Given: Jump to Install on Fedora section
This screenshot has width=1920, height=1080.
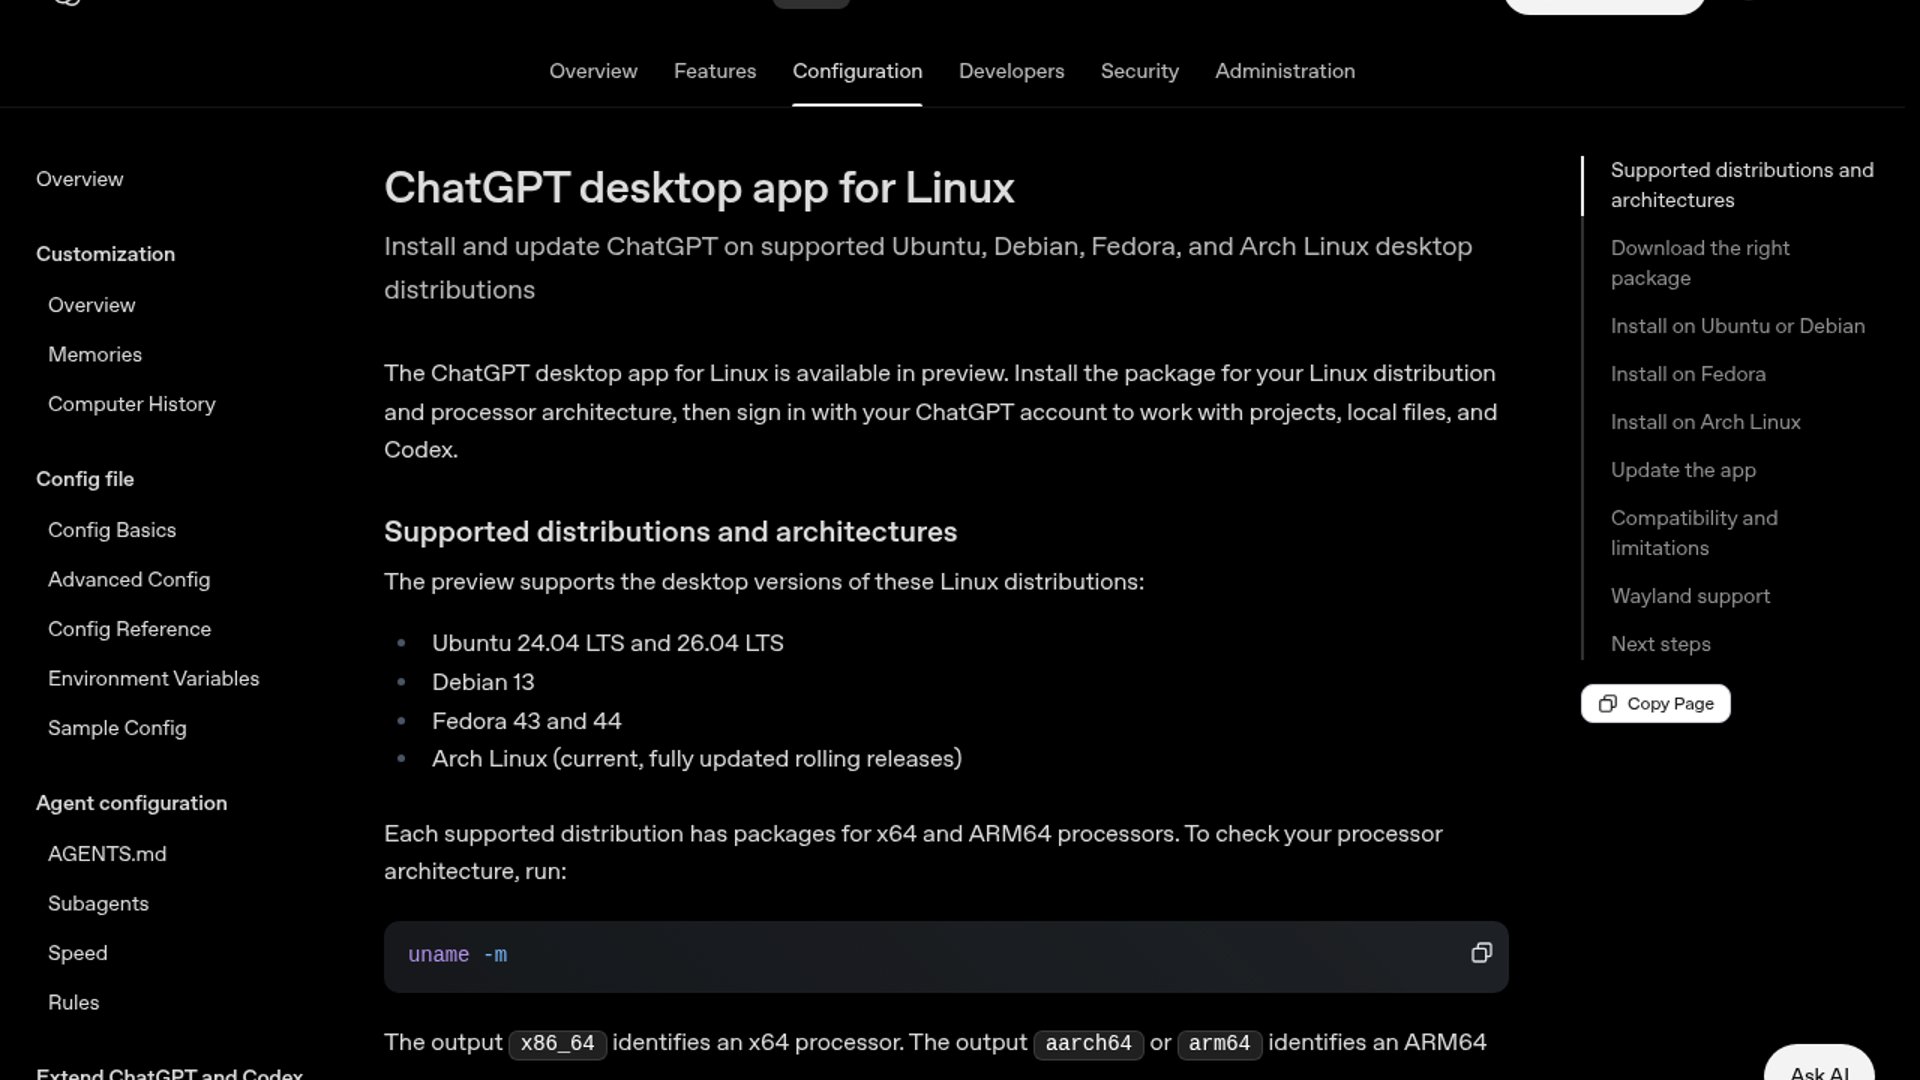Looking at the screenshot, I should pos(1688,374).
